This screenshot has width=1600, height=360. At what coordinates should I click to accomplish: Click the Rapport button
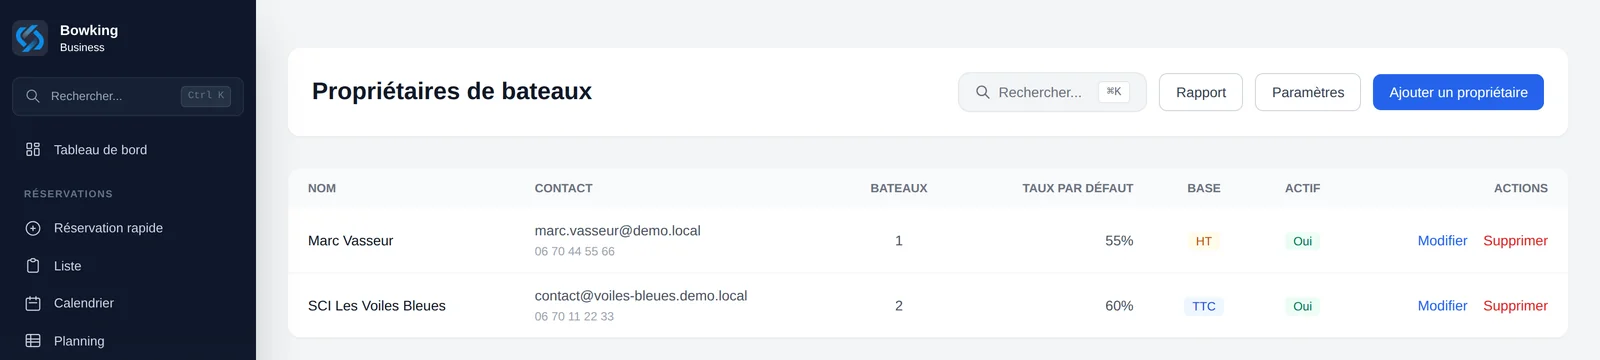1201,92
